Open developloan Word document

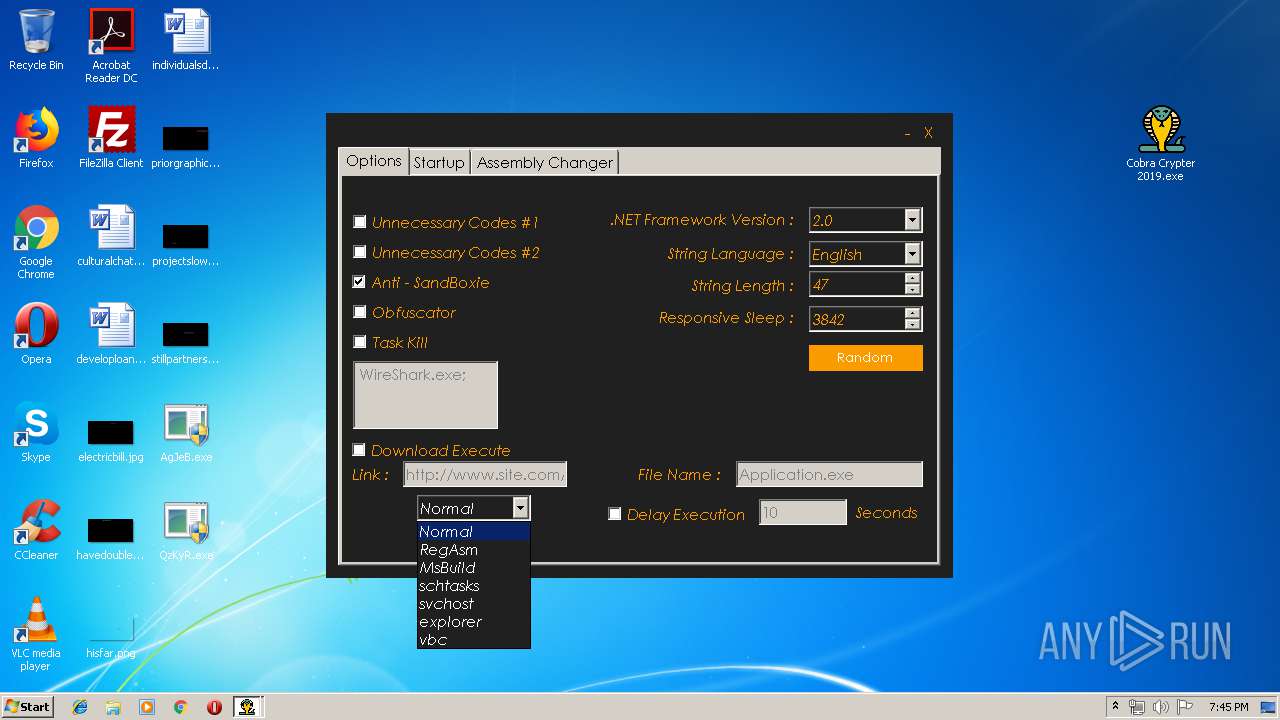point(111,334)
